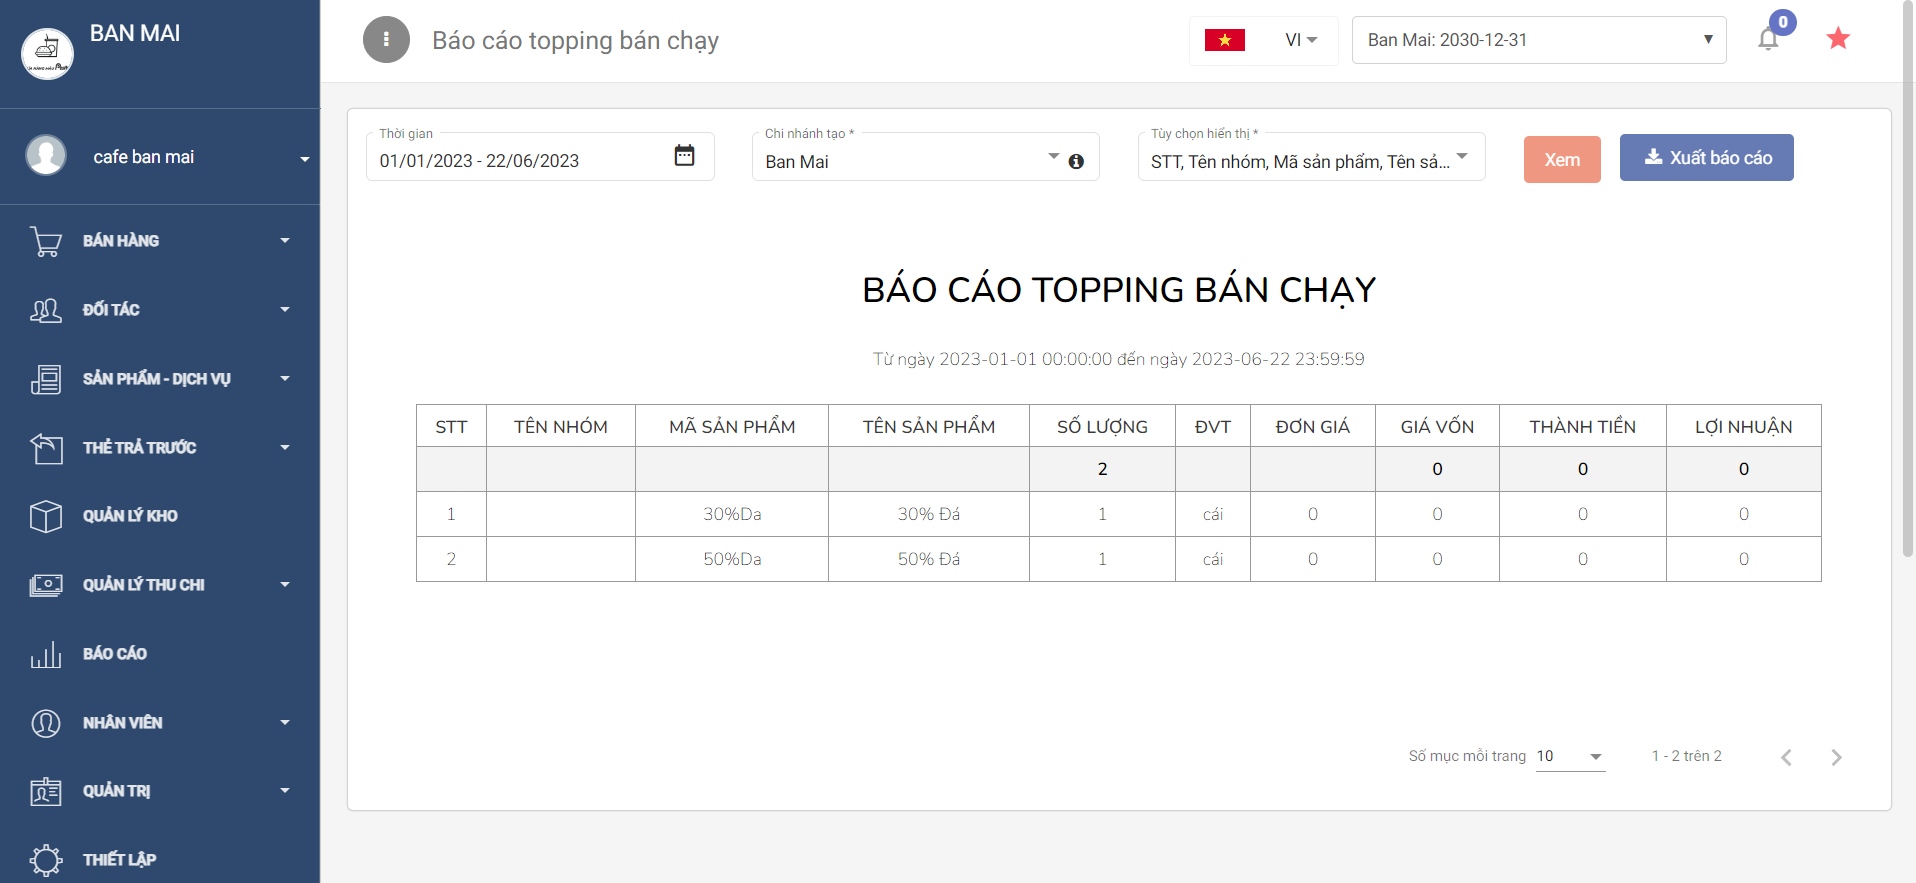The image size is (1916, 883).
Task: Click the Xem button
Action: [1562, 159]
